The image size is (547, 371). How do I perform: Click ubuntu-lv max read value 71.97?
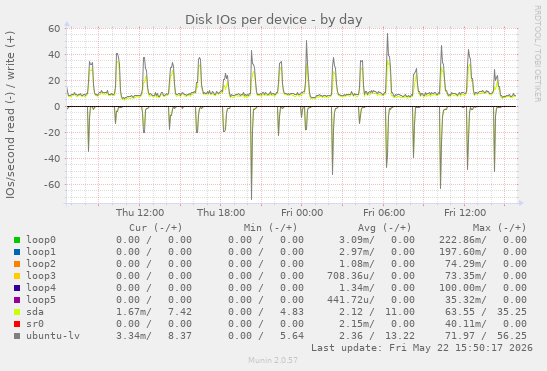click(459, 336)
